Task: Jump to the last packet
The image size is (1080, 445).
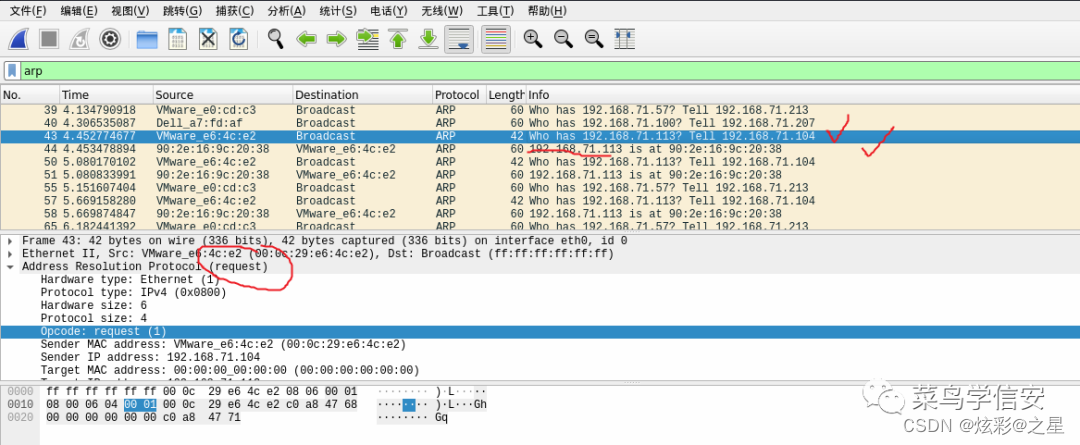Action: [428, 39]
